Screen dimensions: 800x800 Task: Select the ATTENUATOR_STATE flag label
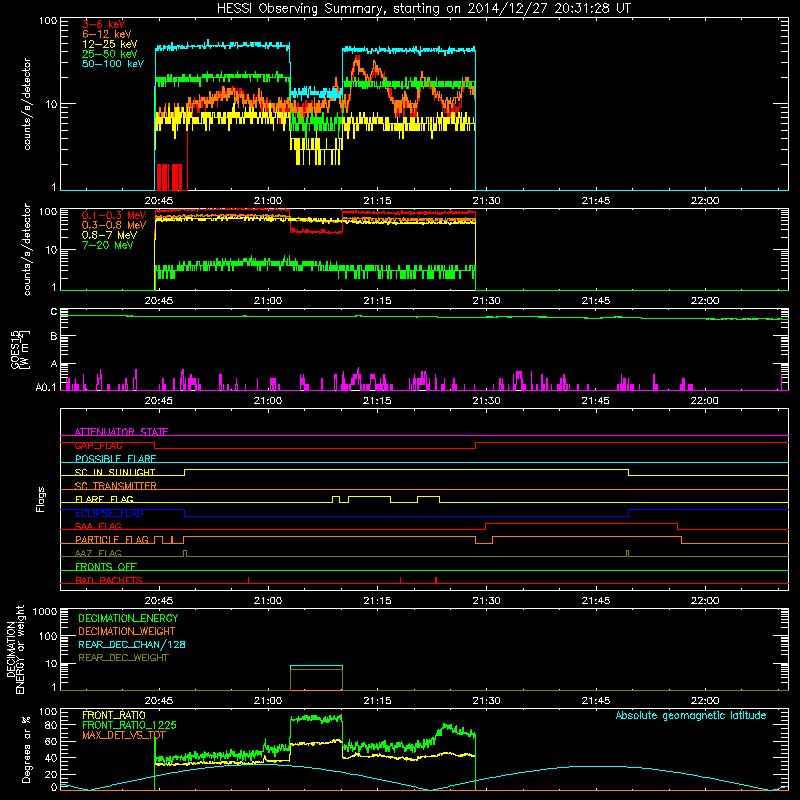coord(121,432)
